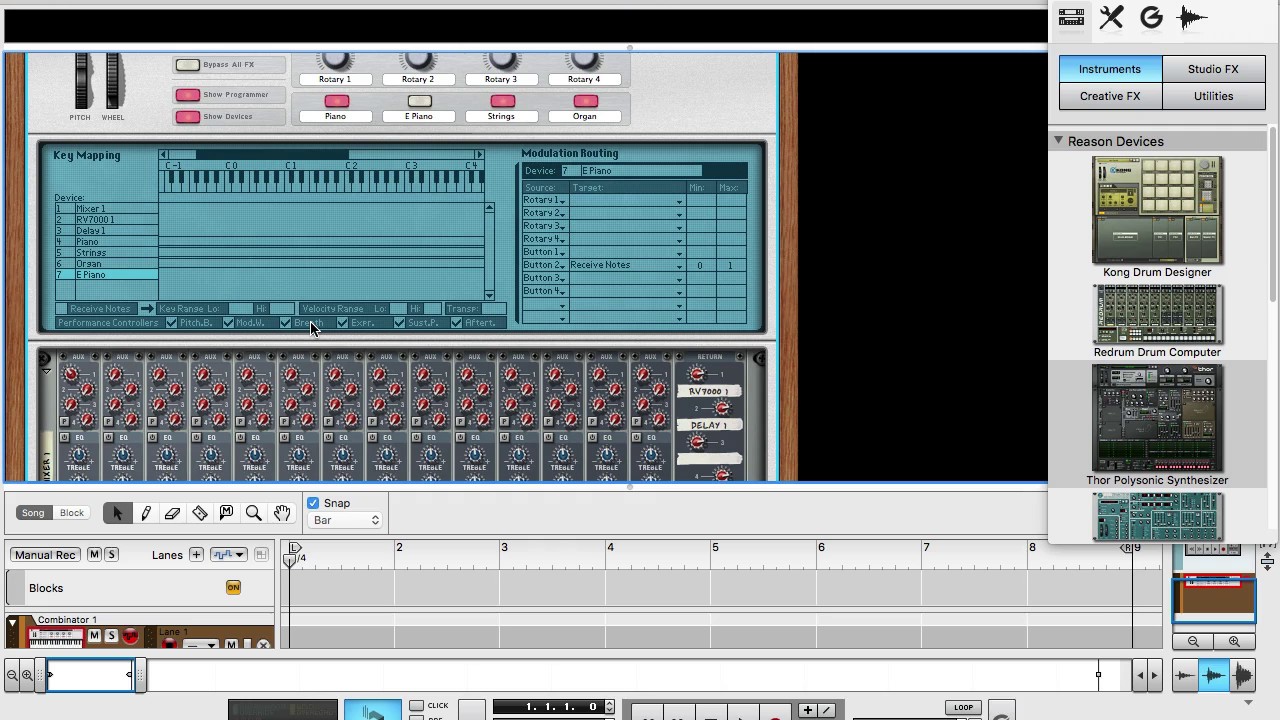The height and width of the screenshot is (720, 1280).
Task: Toggle the Snap checkbox
Action: [x=313, y=503]
